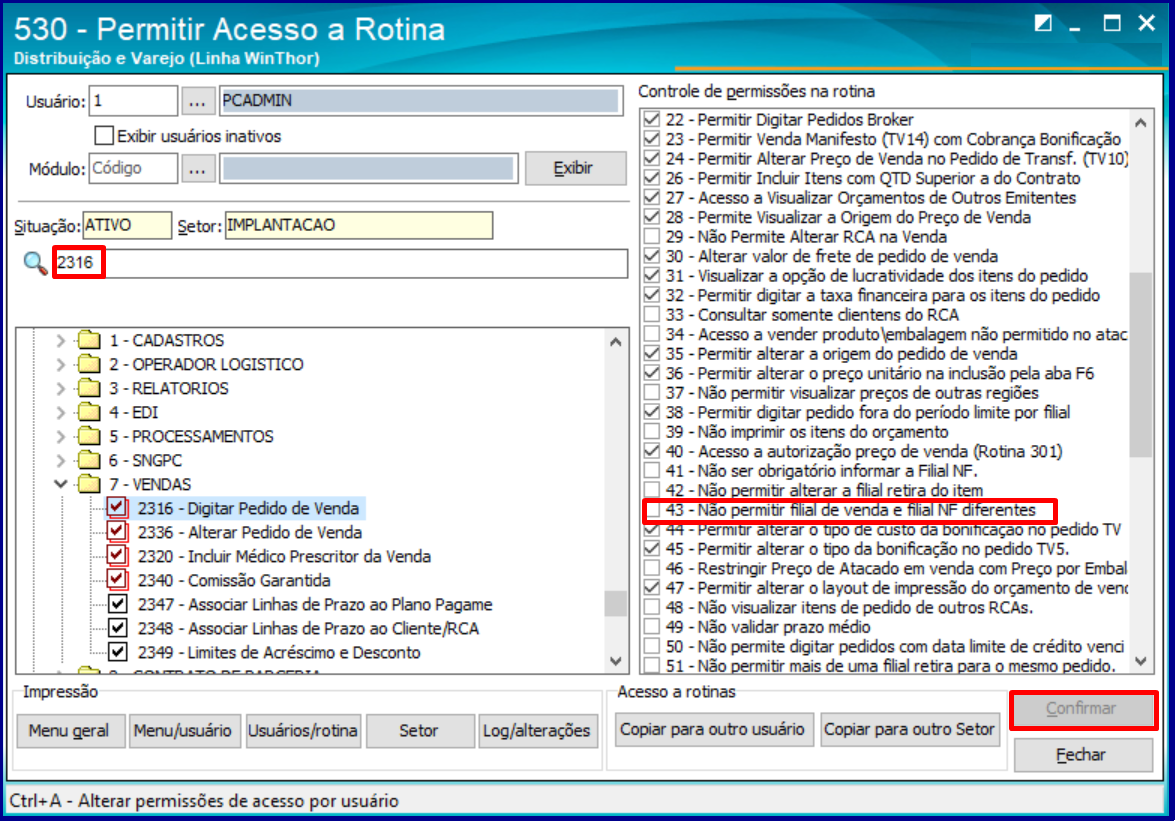Click the routine search field containing 2316

[341, 263]
